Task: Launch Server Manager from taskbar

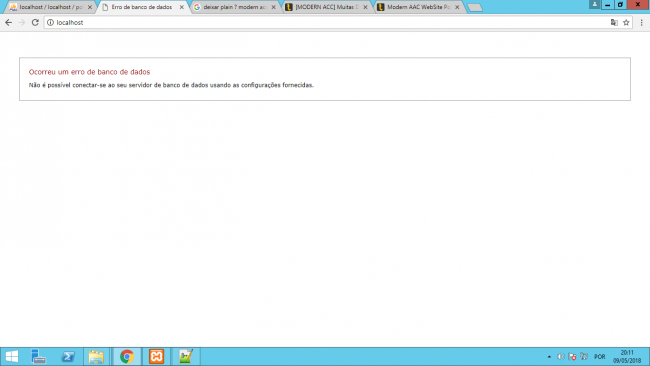Action: (x=39, y=356)
